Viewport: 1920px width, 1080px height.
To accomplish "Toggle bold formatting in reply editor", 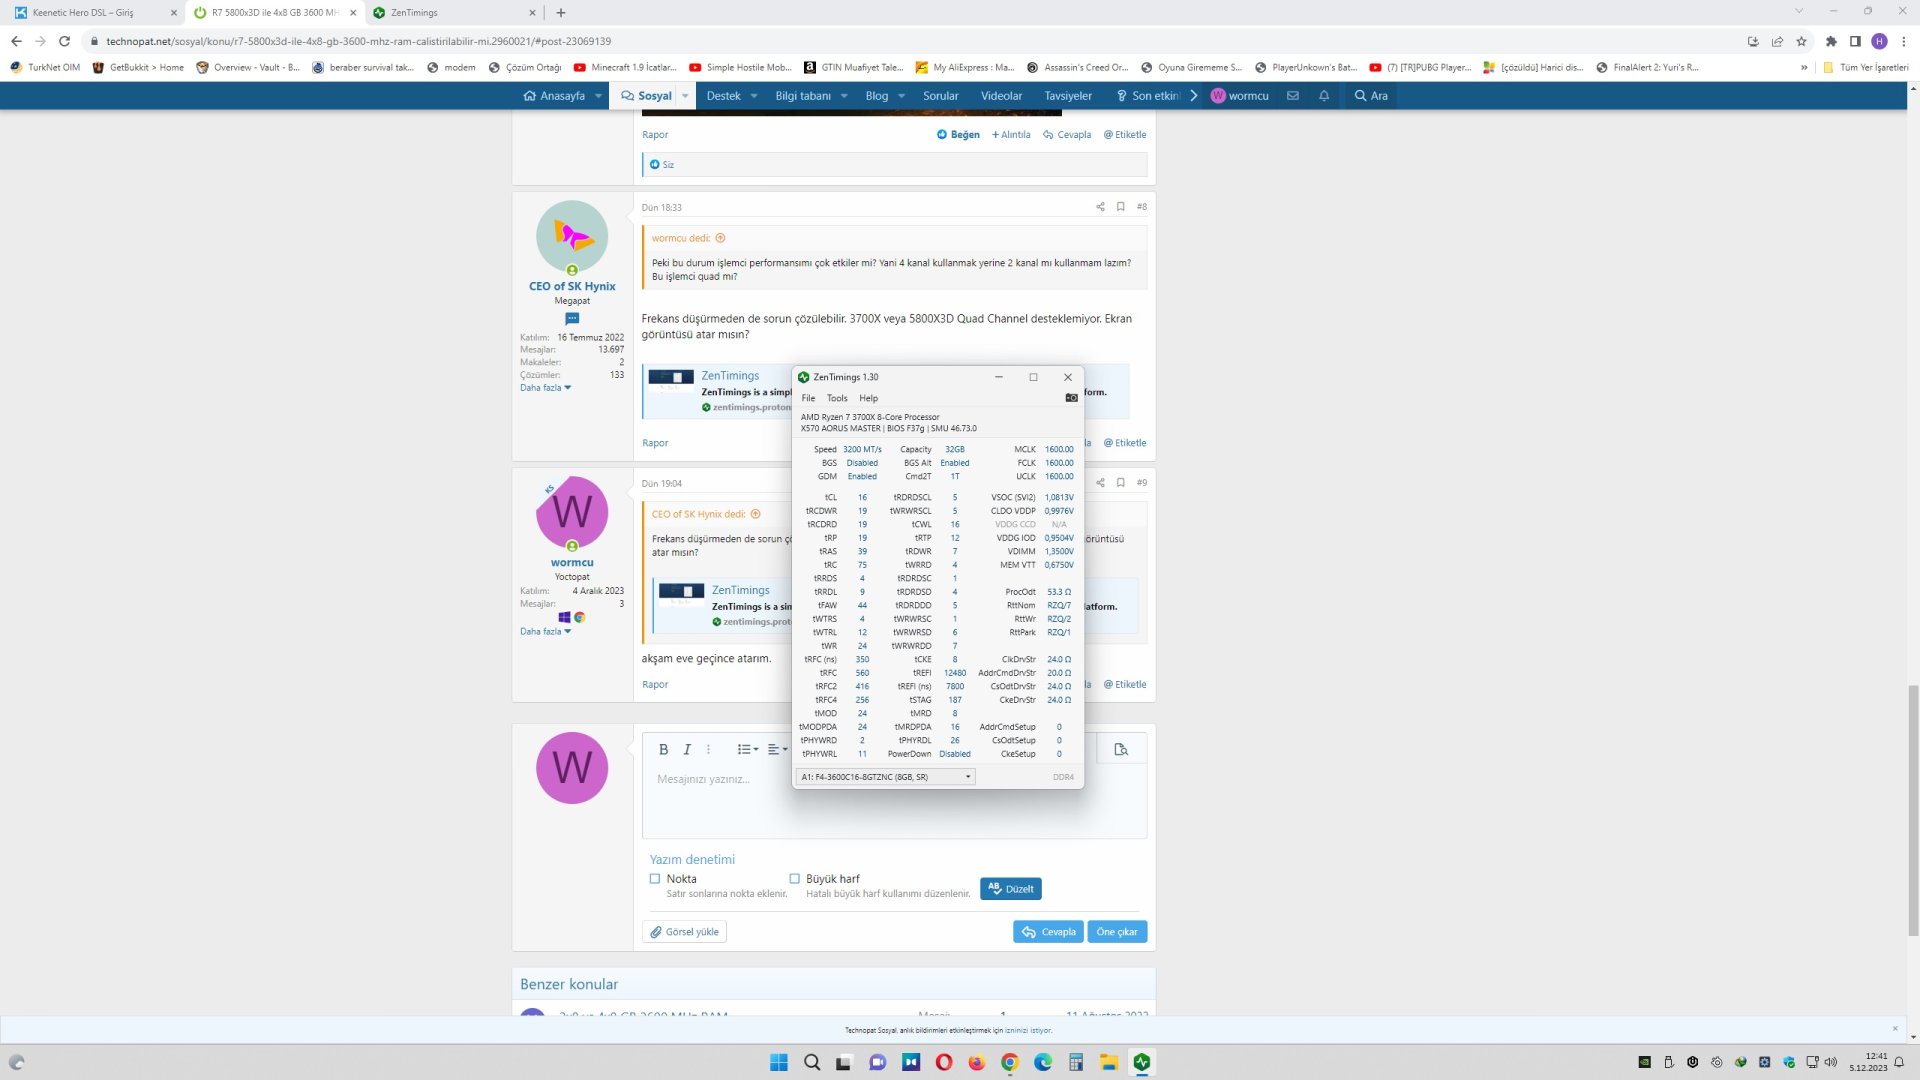I will click(x=663, y=749).
